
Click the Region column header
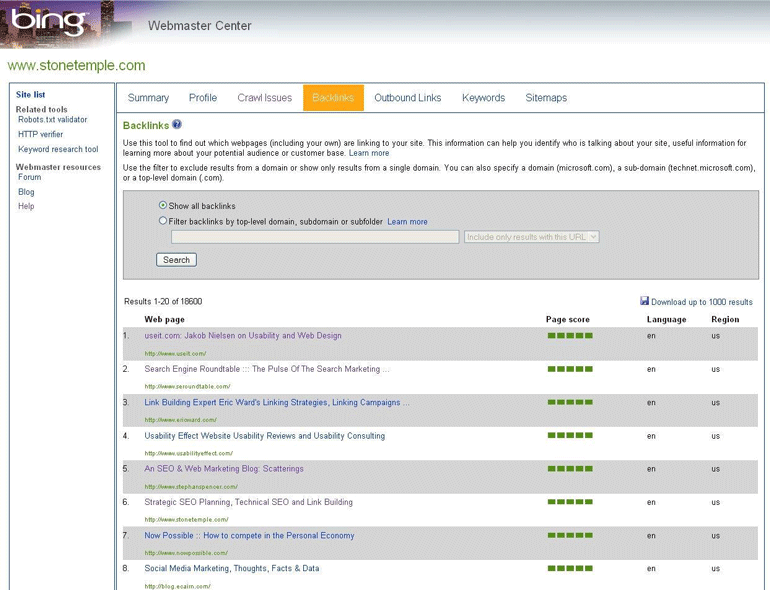(x=725, y=319)
